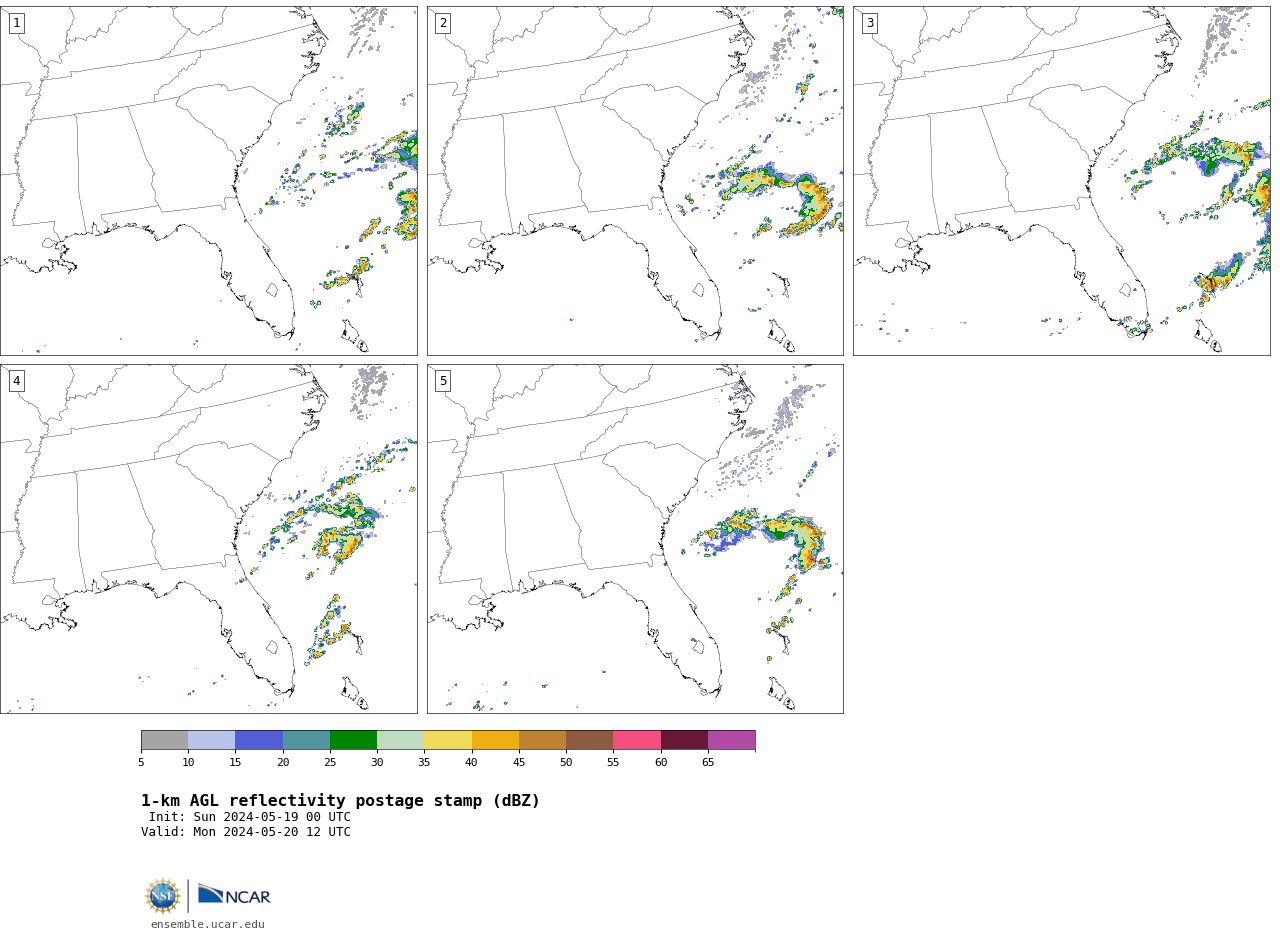Click the colorbar tick label 55
Viewport: 1280px width, 936px height.
point(613,763)
